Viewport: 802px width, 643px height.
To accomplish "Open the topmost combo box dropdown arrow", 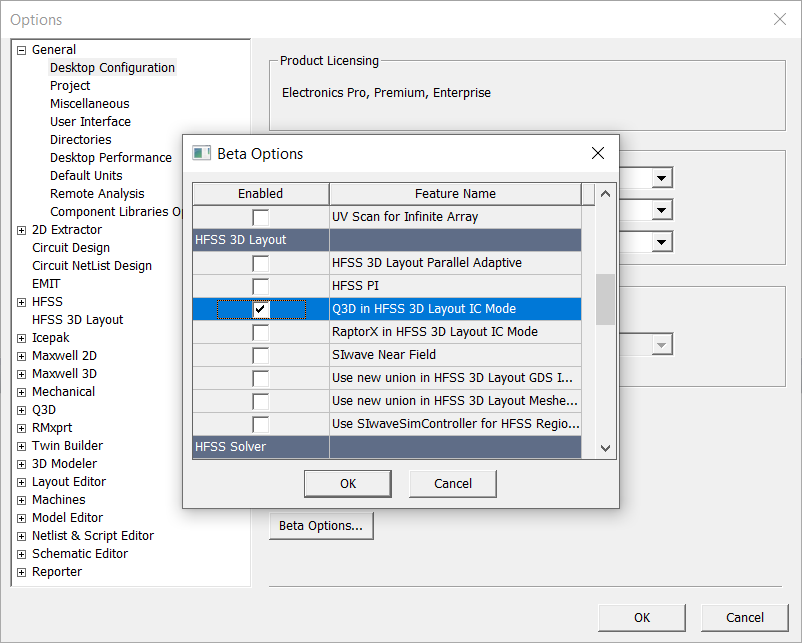I will 662,177.
